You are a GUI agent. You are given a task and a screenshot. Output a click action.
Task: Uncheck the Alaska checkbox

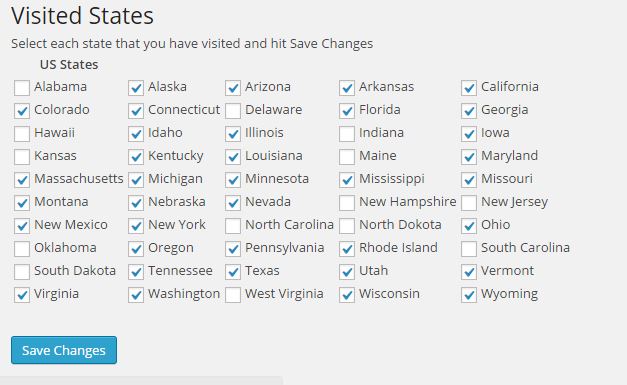click(x=136, y=88)
